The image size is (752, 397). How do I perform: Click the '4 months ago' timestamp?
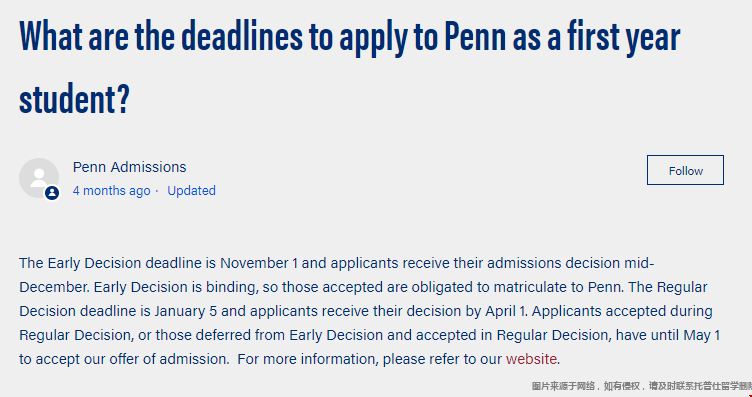click(x=111, y=191)
